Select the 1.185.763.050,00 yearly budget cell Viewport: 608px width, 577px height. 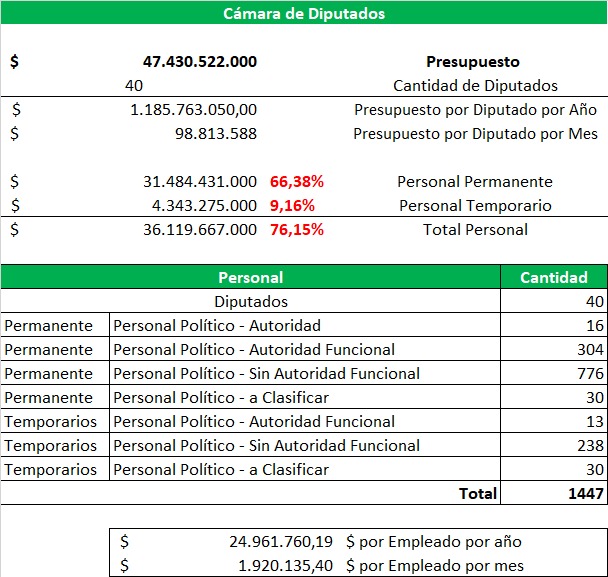coord(193,110)
